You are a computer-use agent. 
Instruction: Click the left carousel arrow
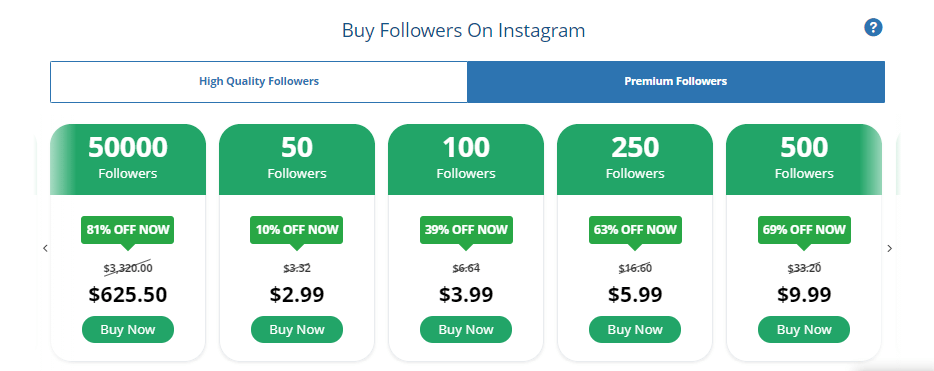[x=45, y=248]
